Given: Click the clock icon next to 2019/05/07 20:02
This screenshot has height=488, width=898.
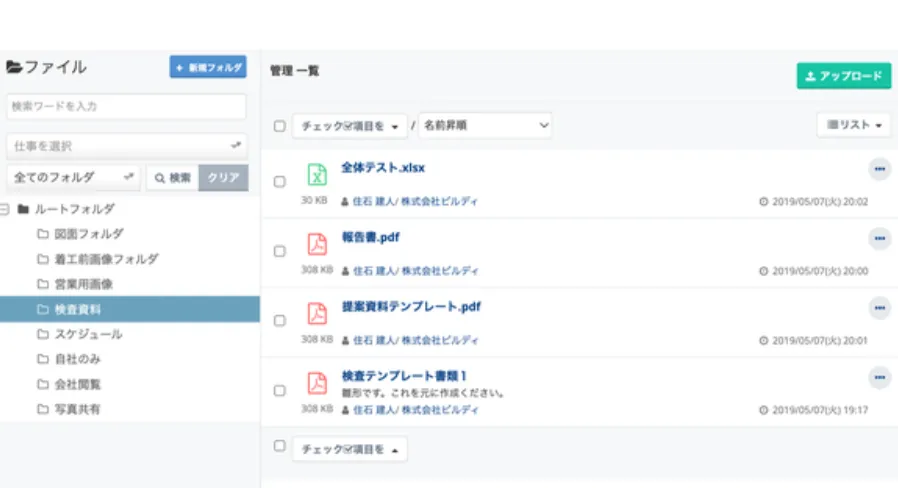Looking at the screenshot, I should (763, 202).
